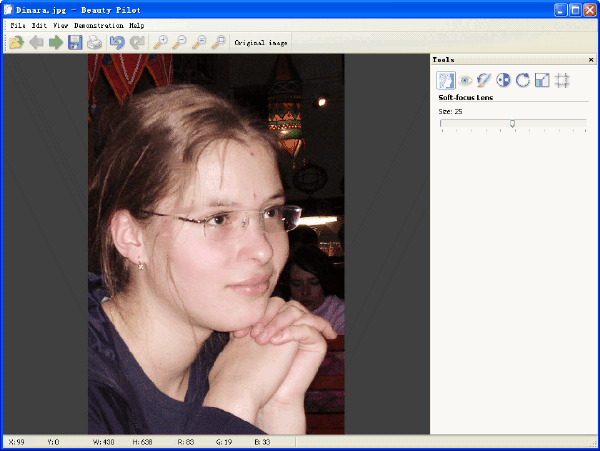Screen dimensions: 600x451
Task: Select the brush tool in the Tools panel
Action: point(484,81)
